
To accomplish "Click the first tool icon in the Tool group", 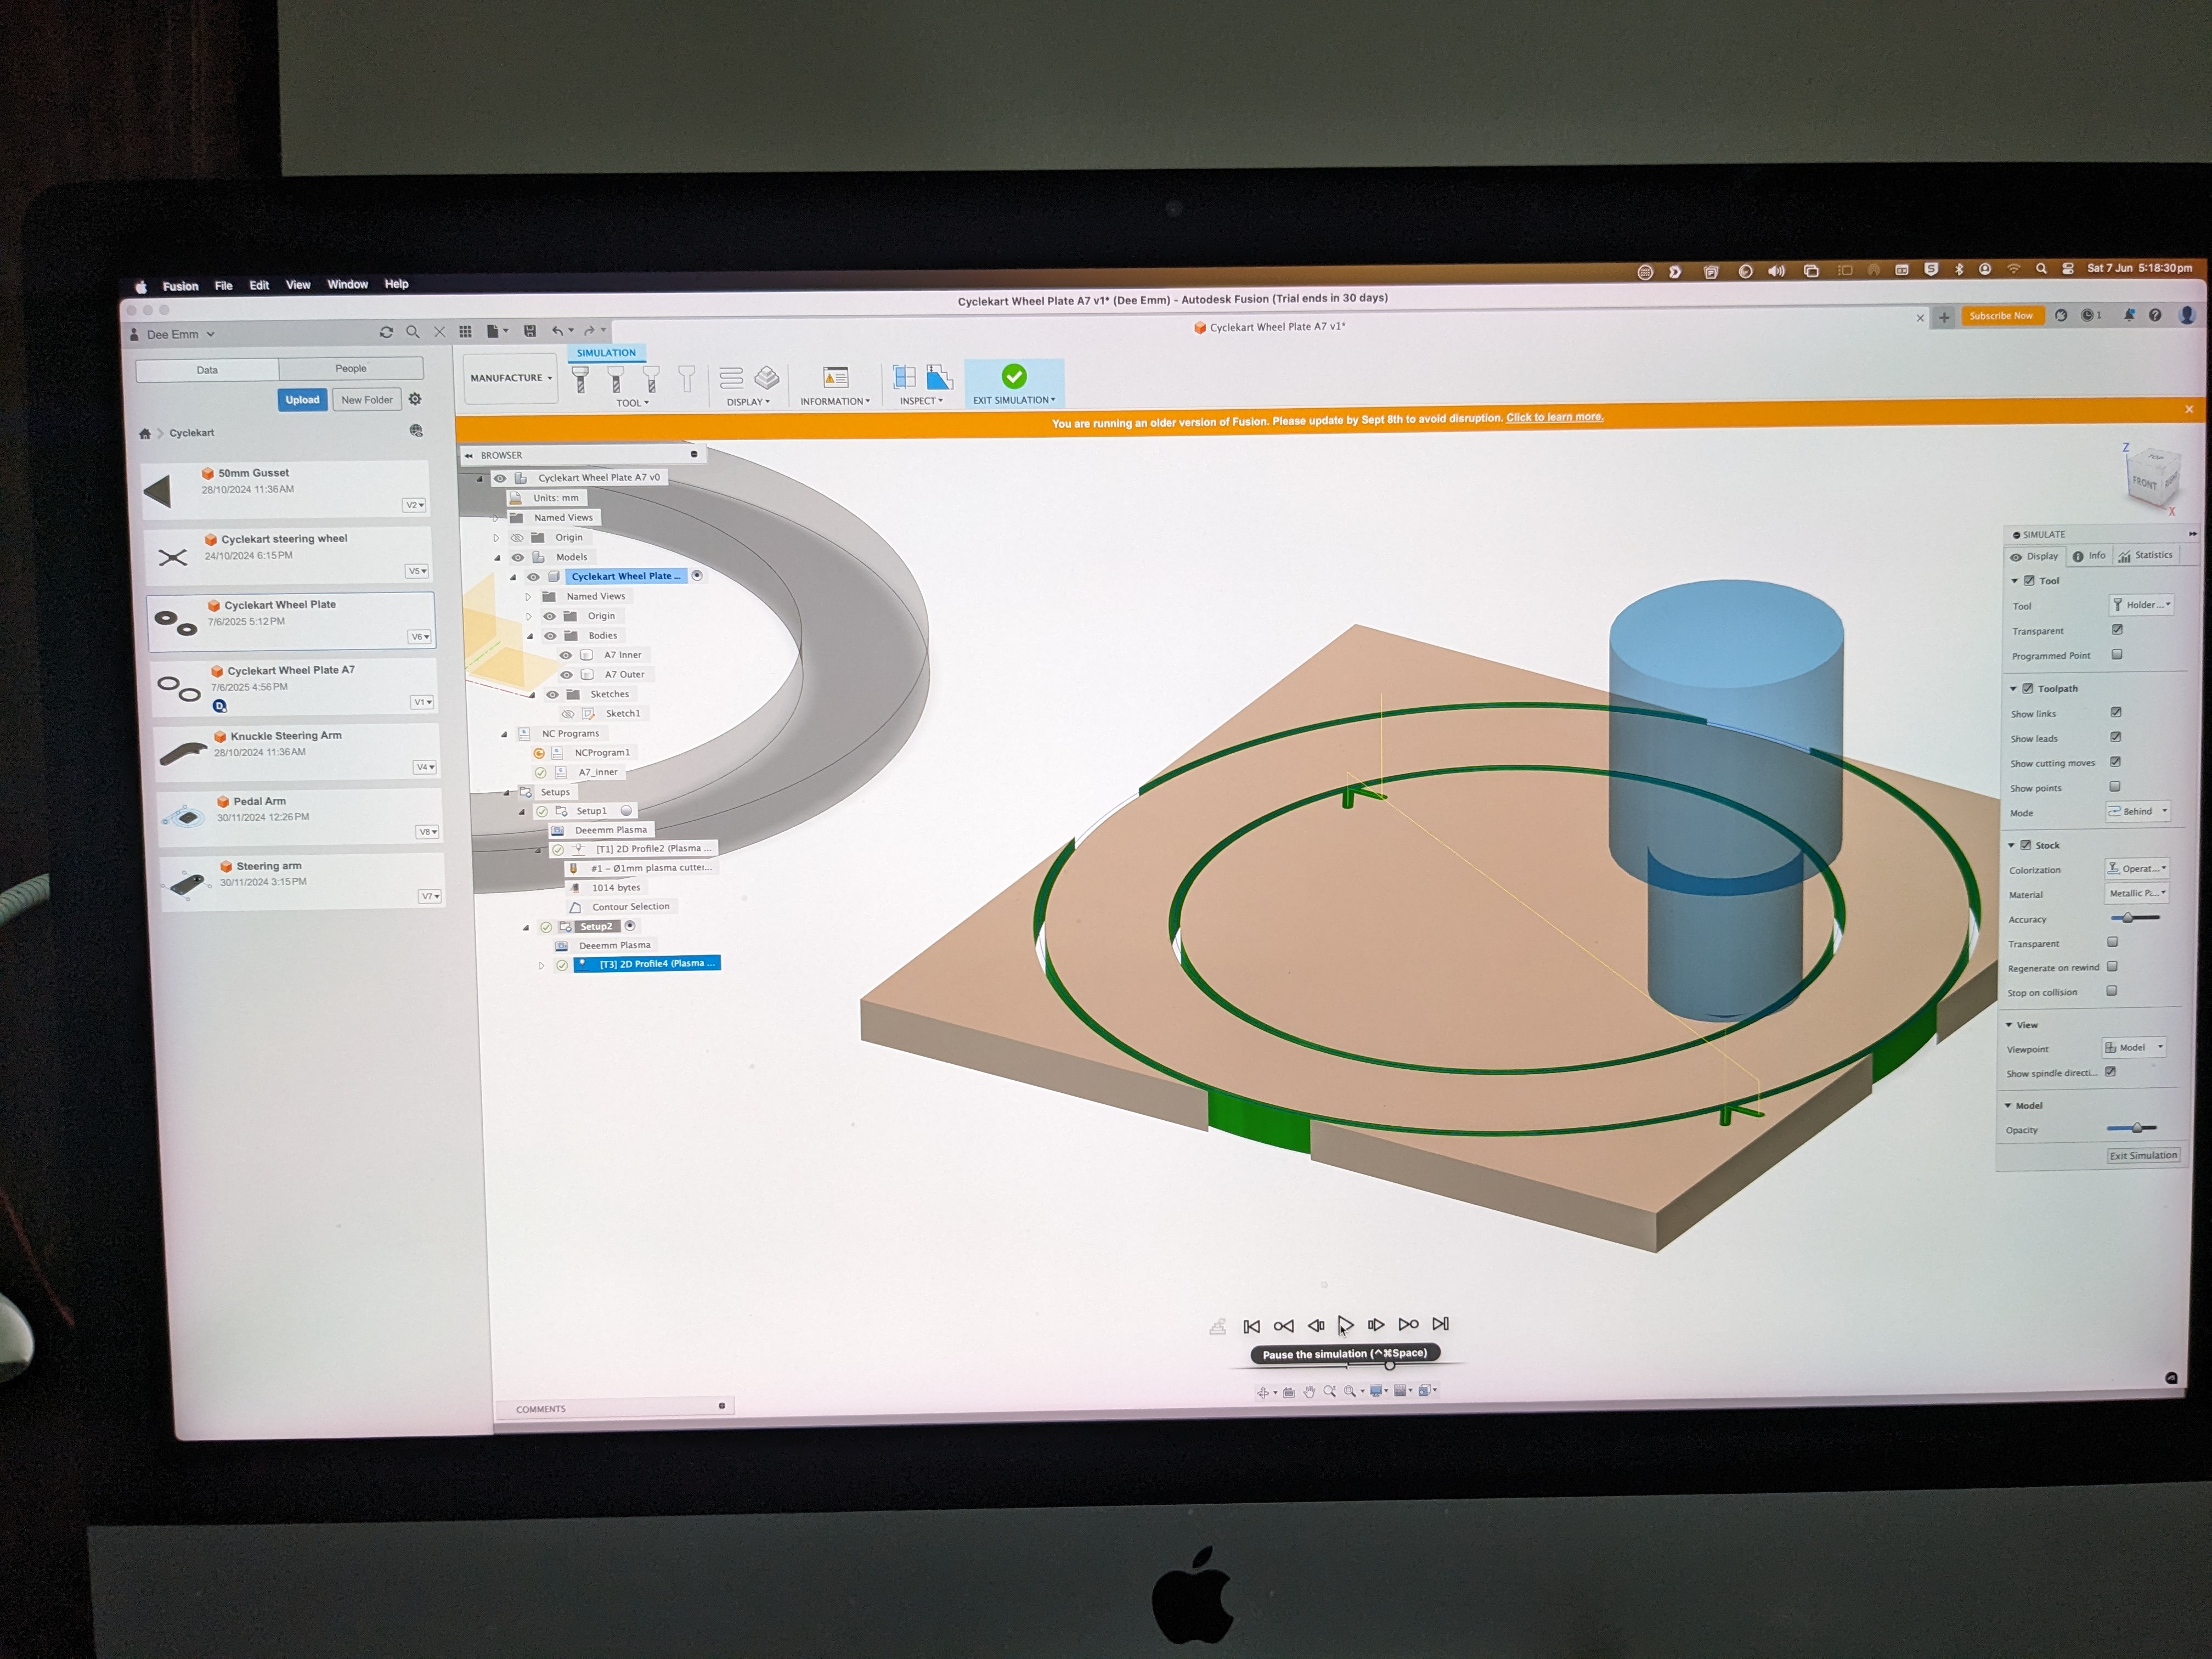I will tap(580, 379).
